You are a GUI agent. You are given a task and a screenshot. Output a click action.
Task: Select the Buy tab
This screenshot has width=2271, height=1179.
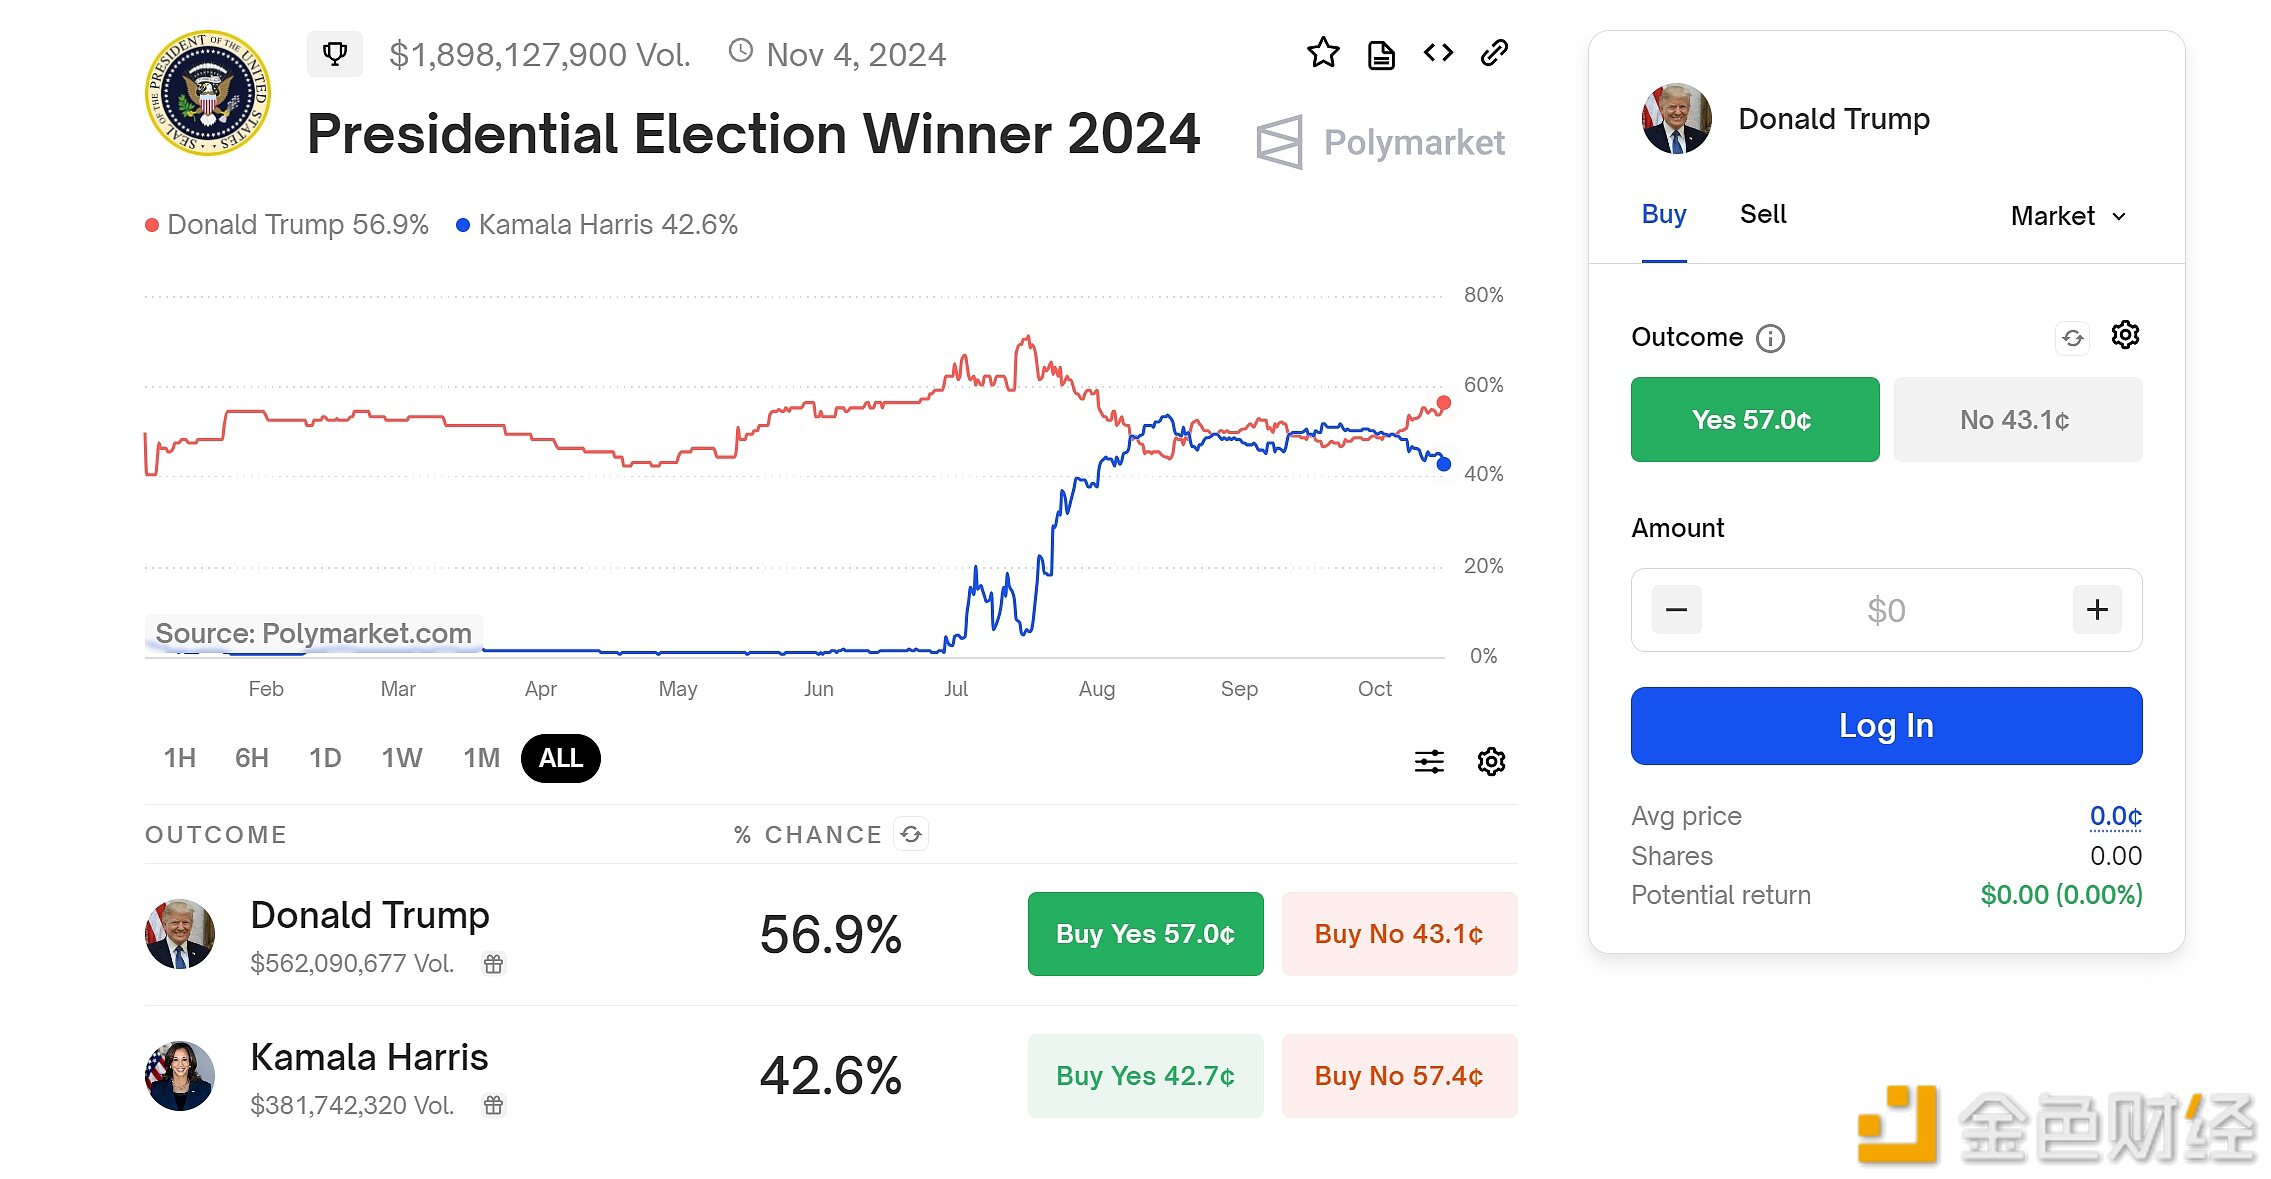(x=1663, y=212)
